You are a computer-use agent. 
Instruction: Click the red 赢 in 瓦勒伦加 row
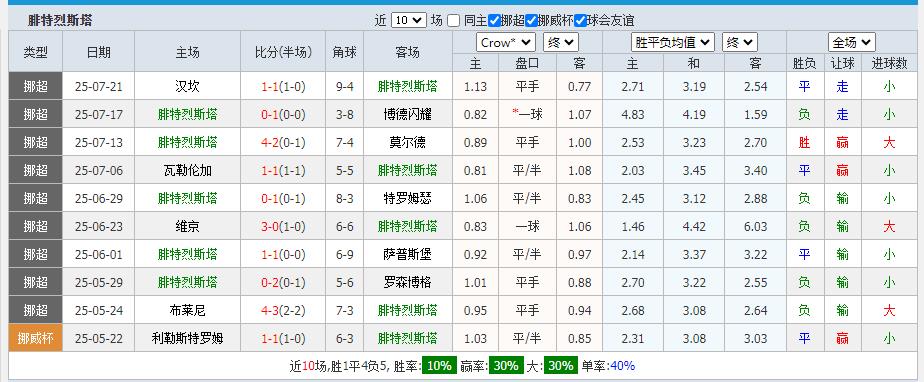pos(843,170)
